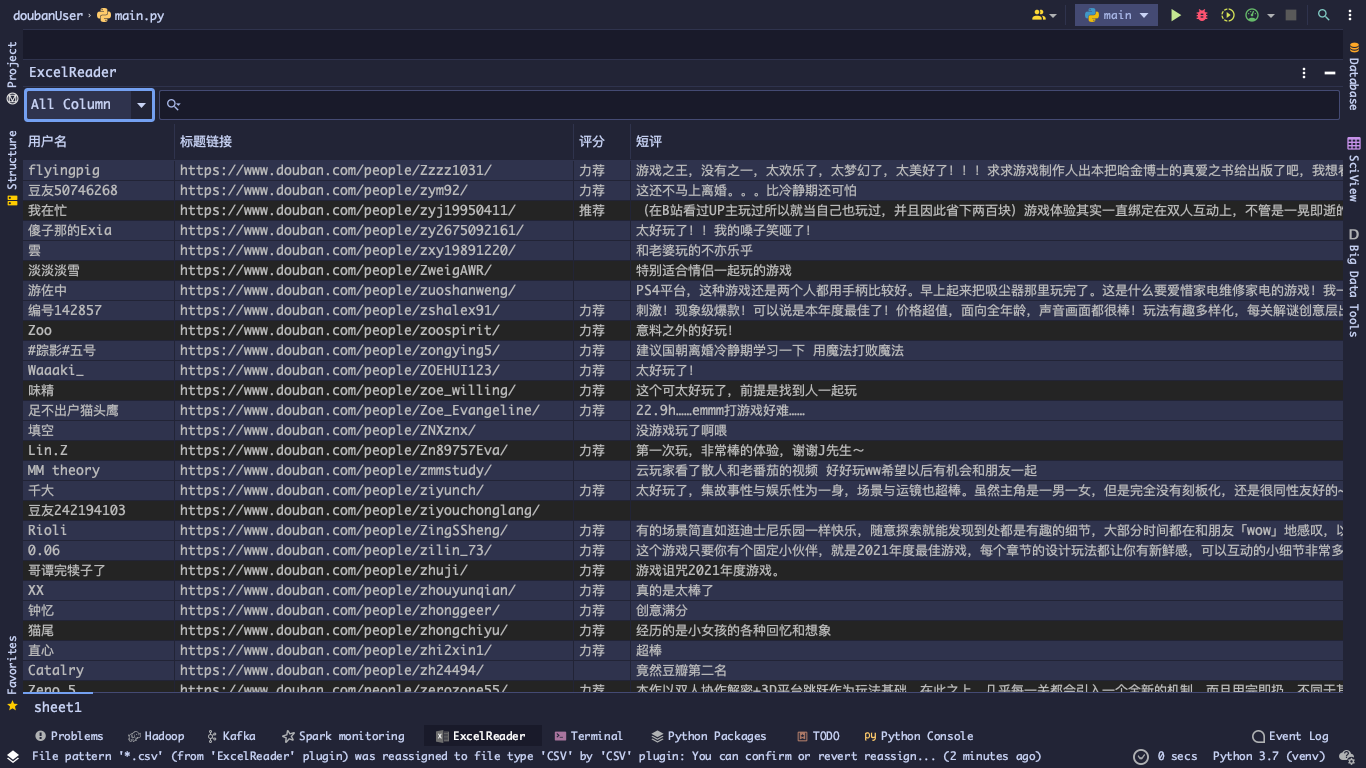Select the ziyouchonglang link cell
The image size is (1366, 768).
[x=375, y=510]
